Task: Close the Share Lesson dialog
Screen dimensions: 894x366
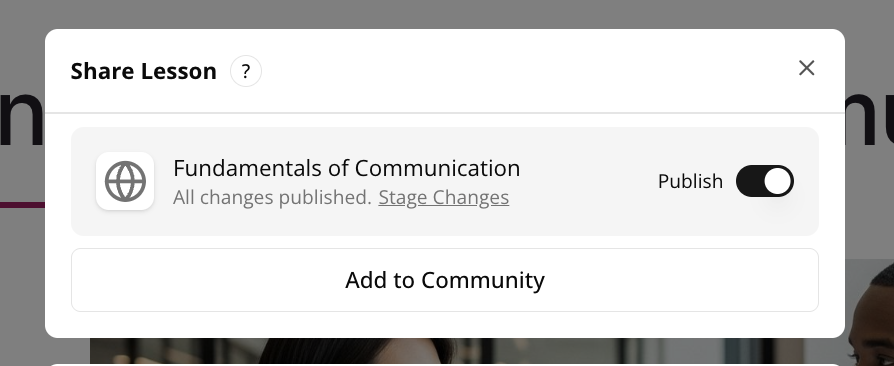Action: [806, 68]
